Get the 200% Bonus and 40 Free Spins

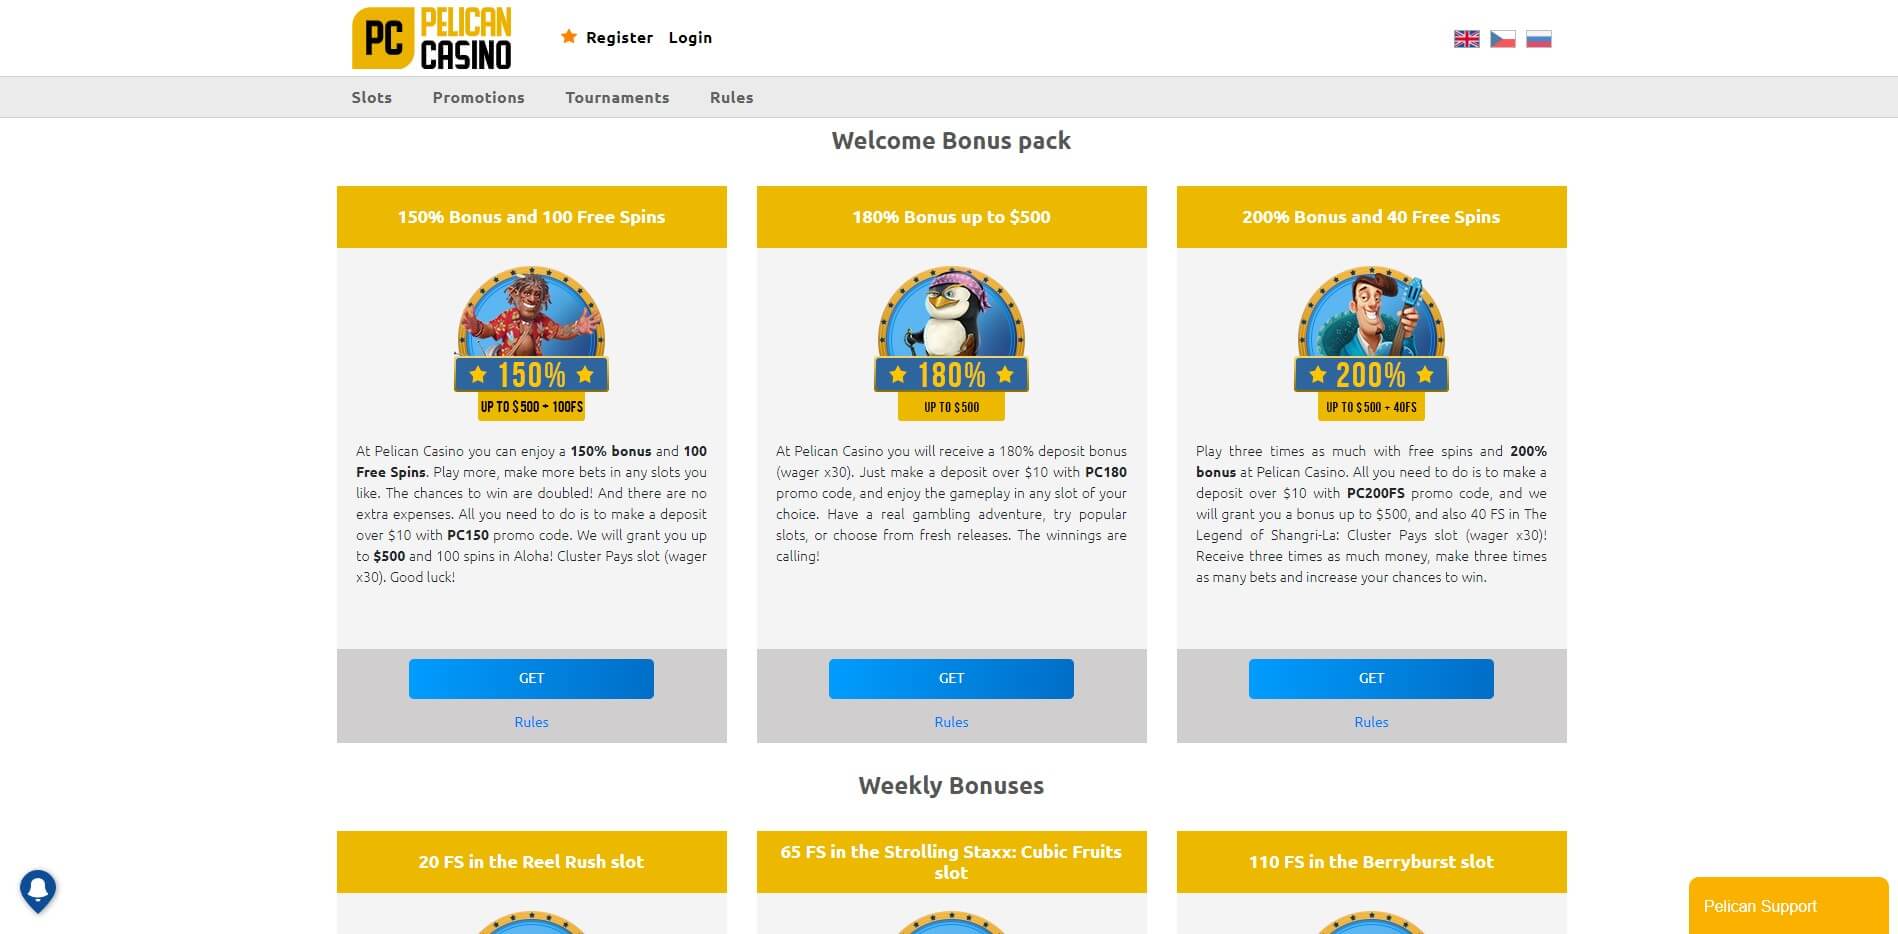pyautogui.click(x=1371, y=678)
